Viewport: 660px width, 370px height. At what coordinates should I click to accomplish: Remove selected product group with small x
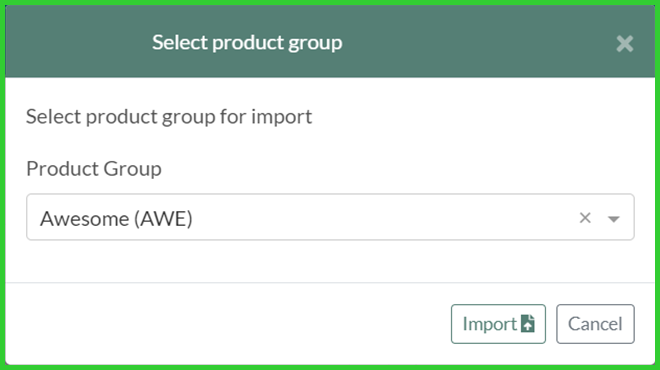[x=585, y=218]
